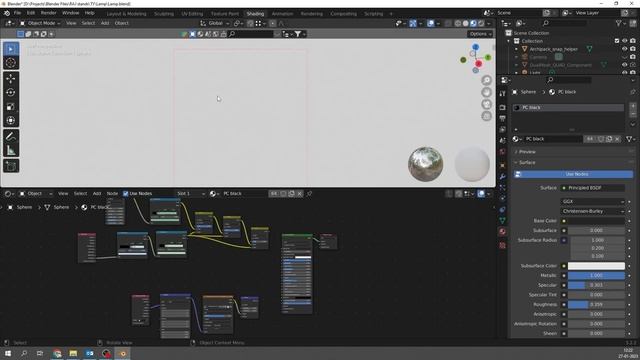Screen dimensions: 640x360
Task: Click the Principled BSDF surface shader field
Action: tap(592, 188)
